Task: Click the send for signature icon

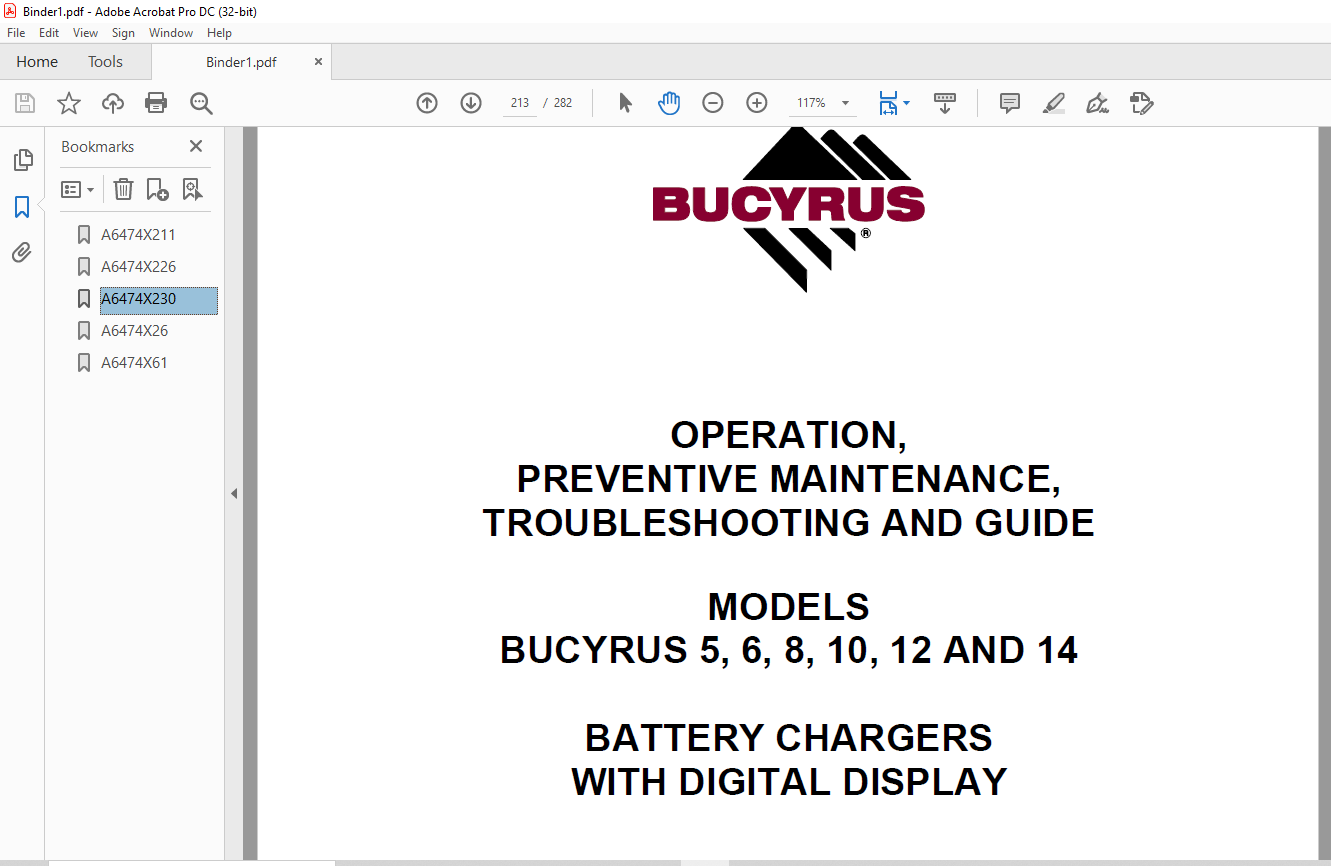Action: click(1142, 103)
